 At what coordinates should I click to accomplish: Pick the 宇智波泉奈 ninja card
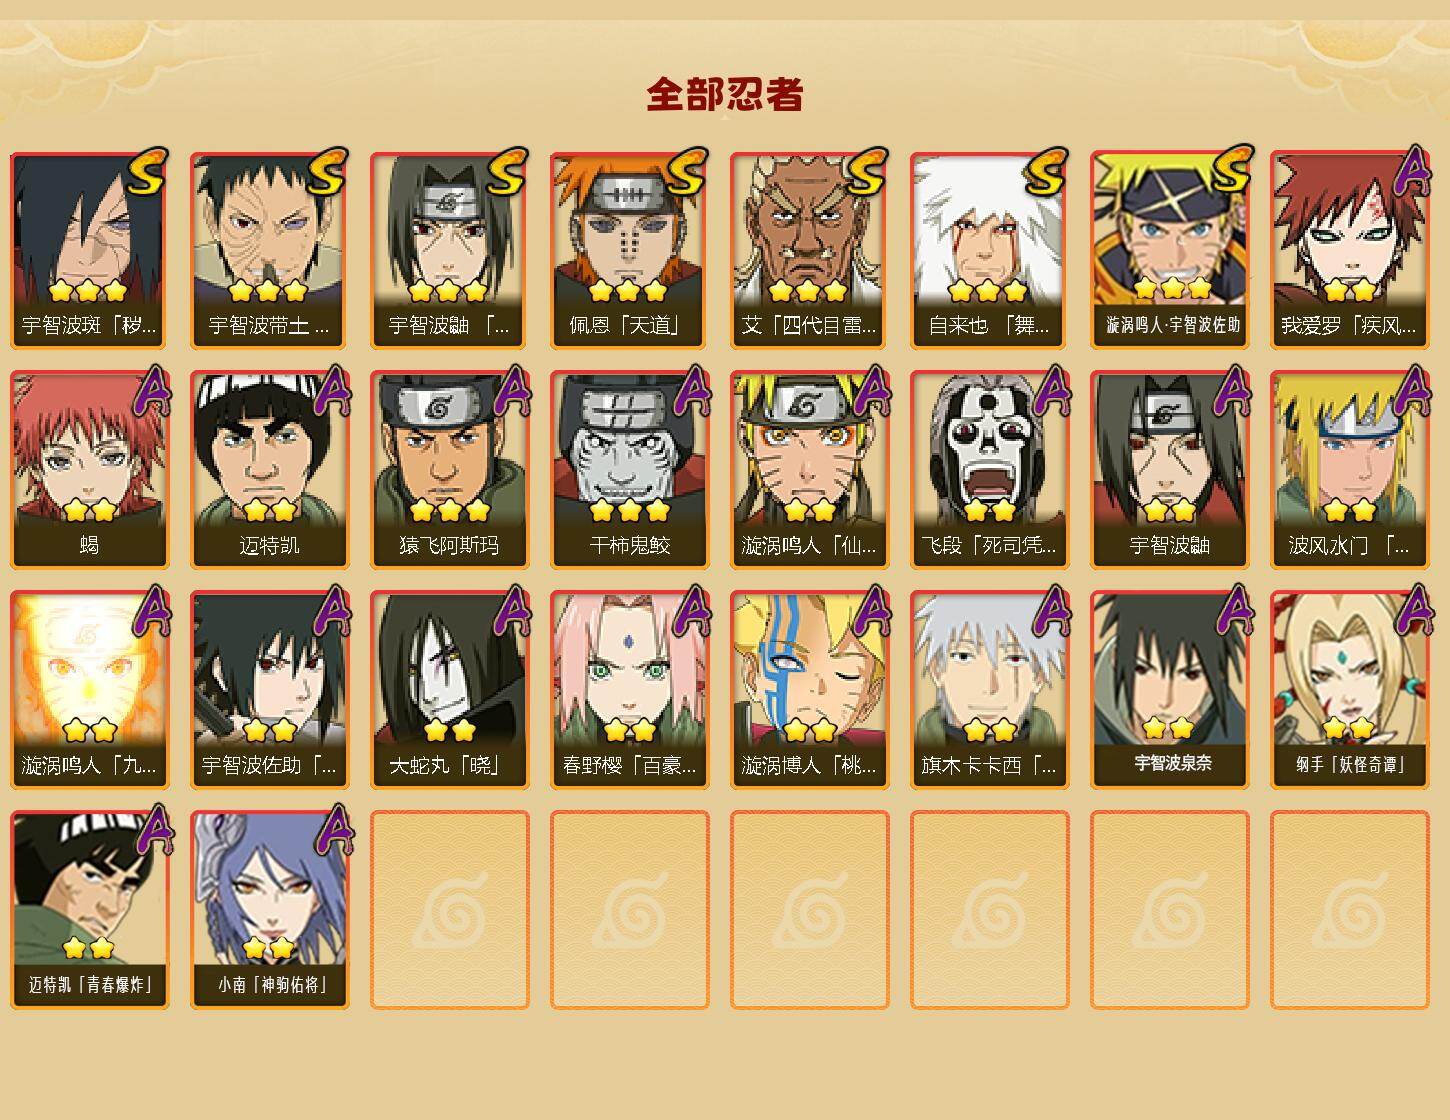tap(1169, 690)
